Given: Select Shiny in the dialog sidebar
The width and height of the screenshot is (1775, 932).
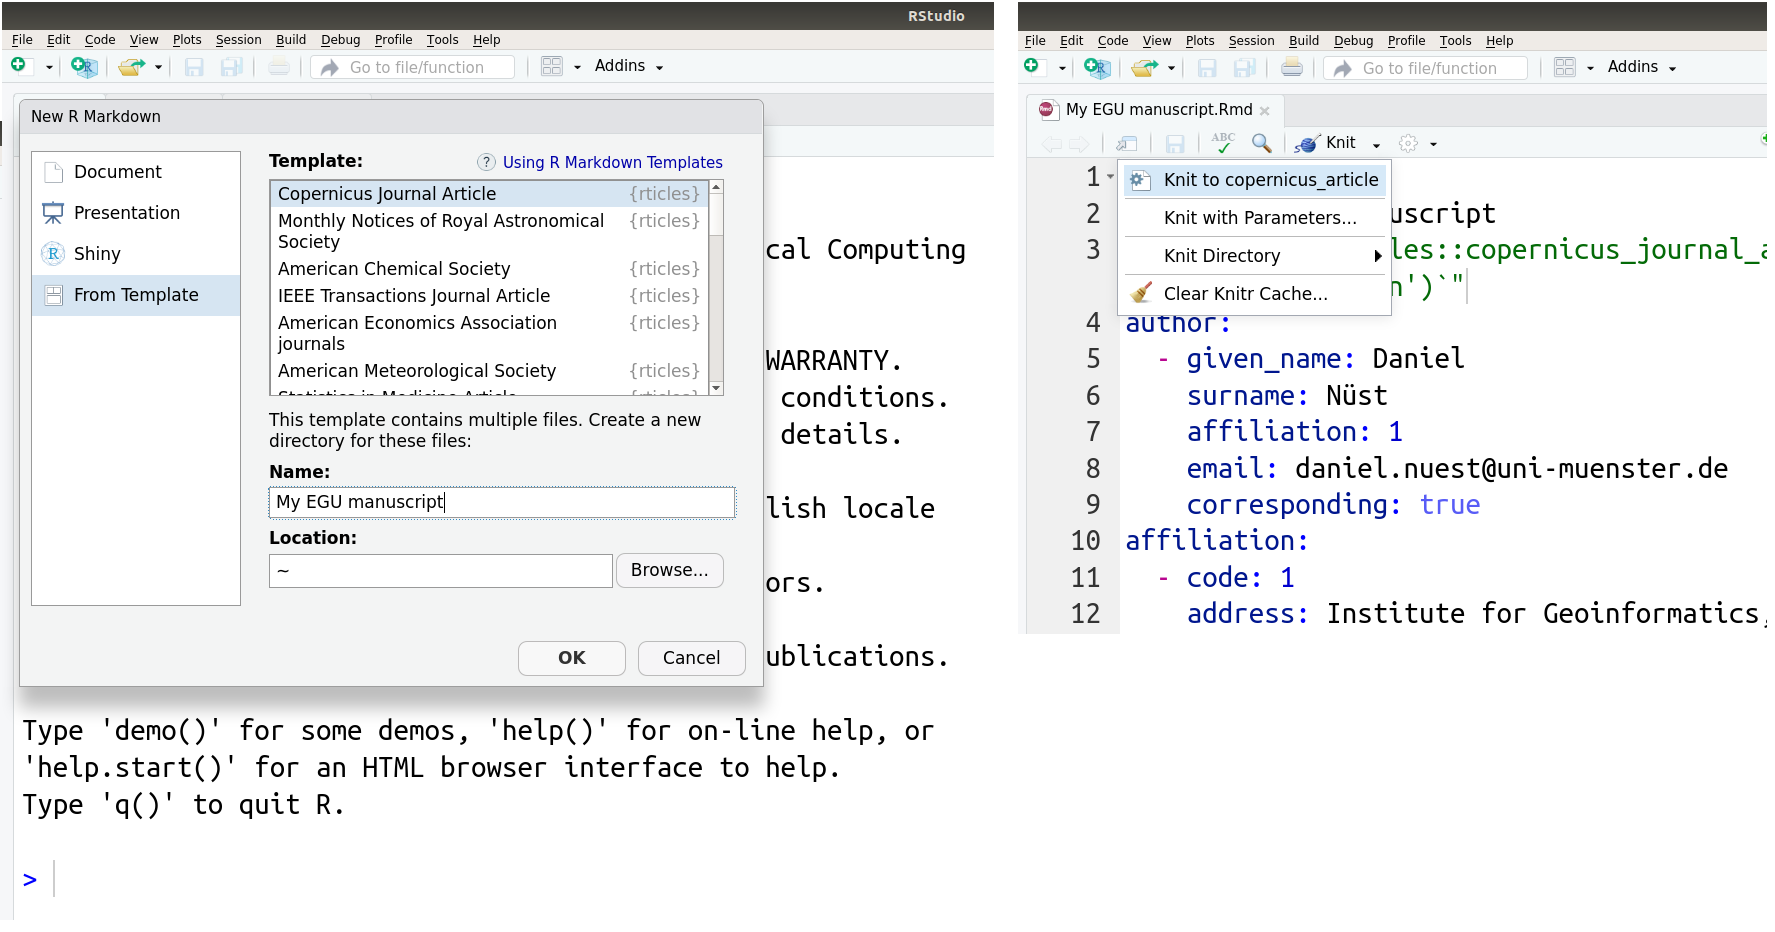Looking at the screenshot, I should click(136, 254).
